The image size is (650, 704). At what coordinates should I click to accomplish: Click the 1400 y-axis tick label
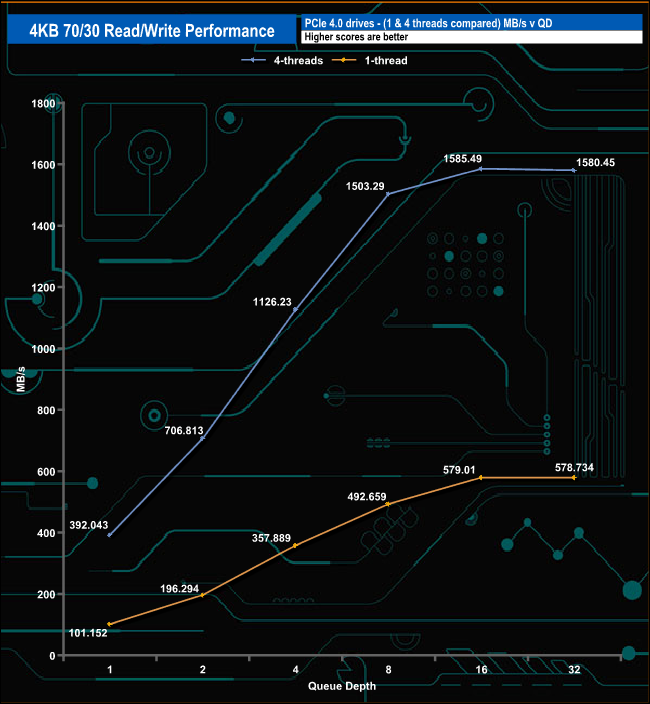(43, 226)
